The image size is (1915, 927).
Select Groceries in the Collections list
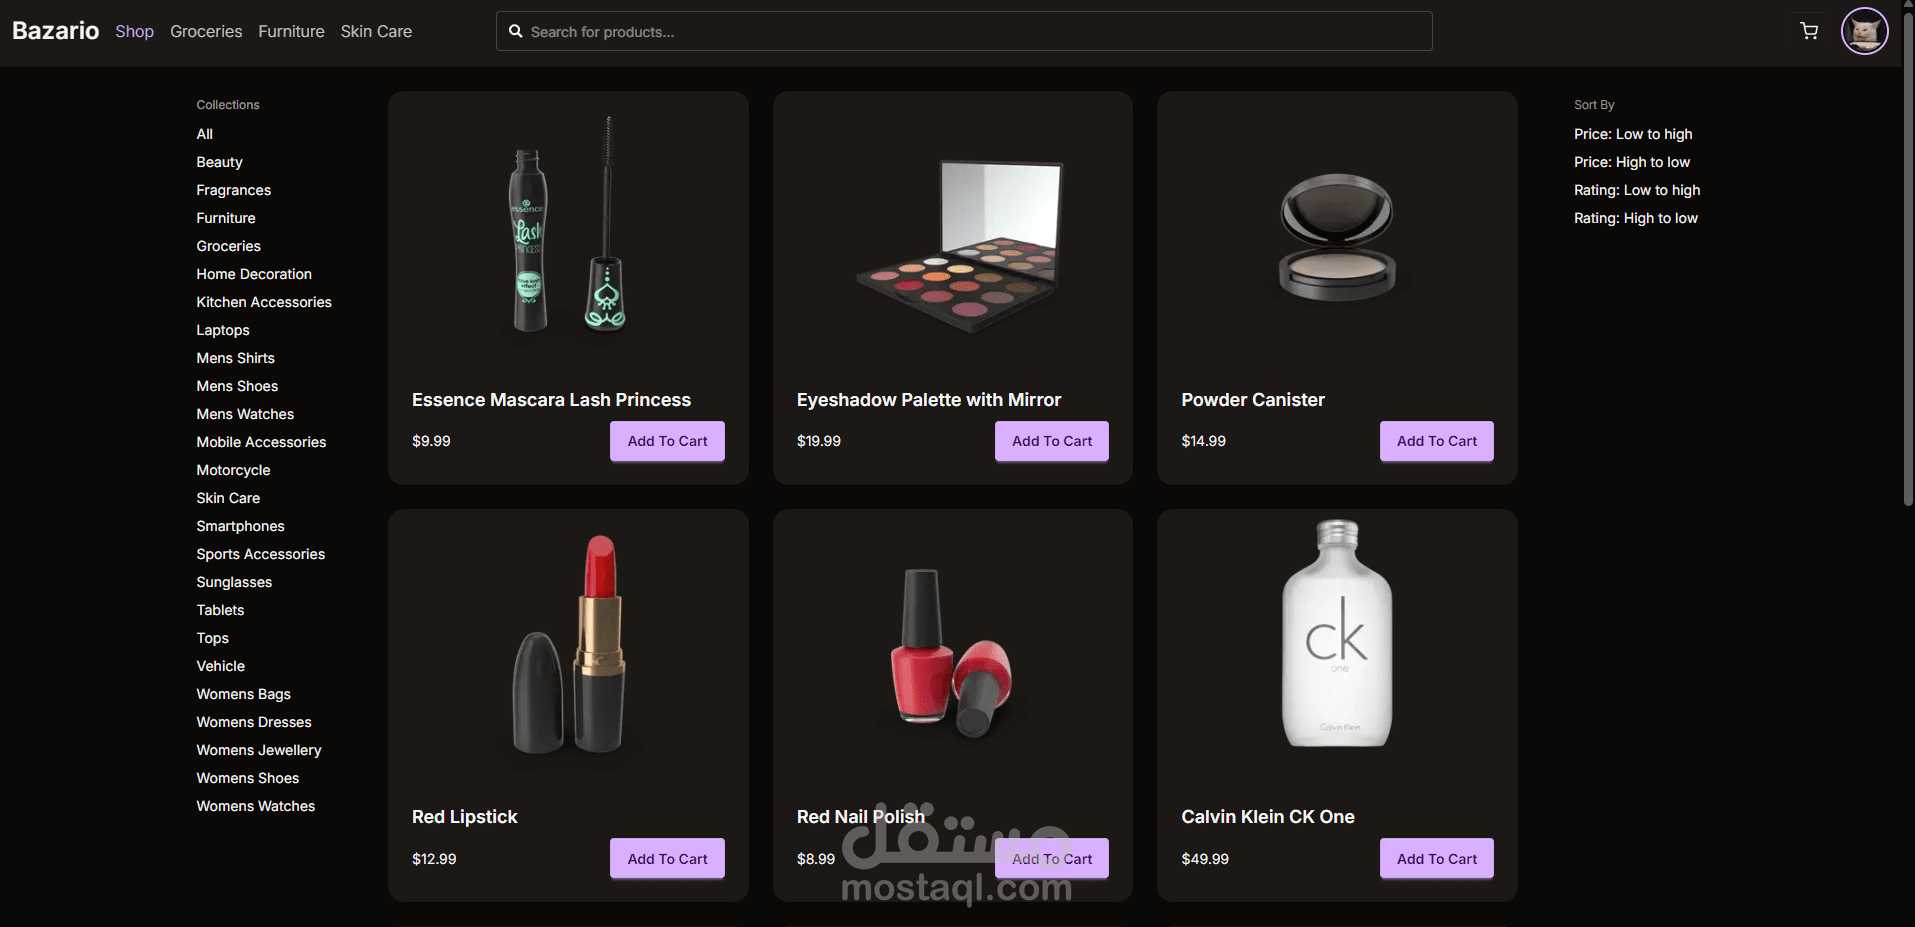point(228,246)
